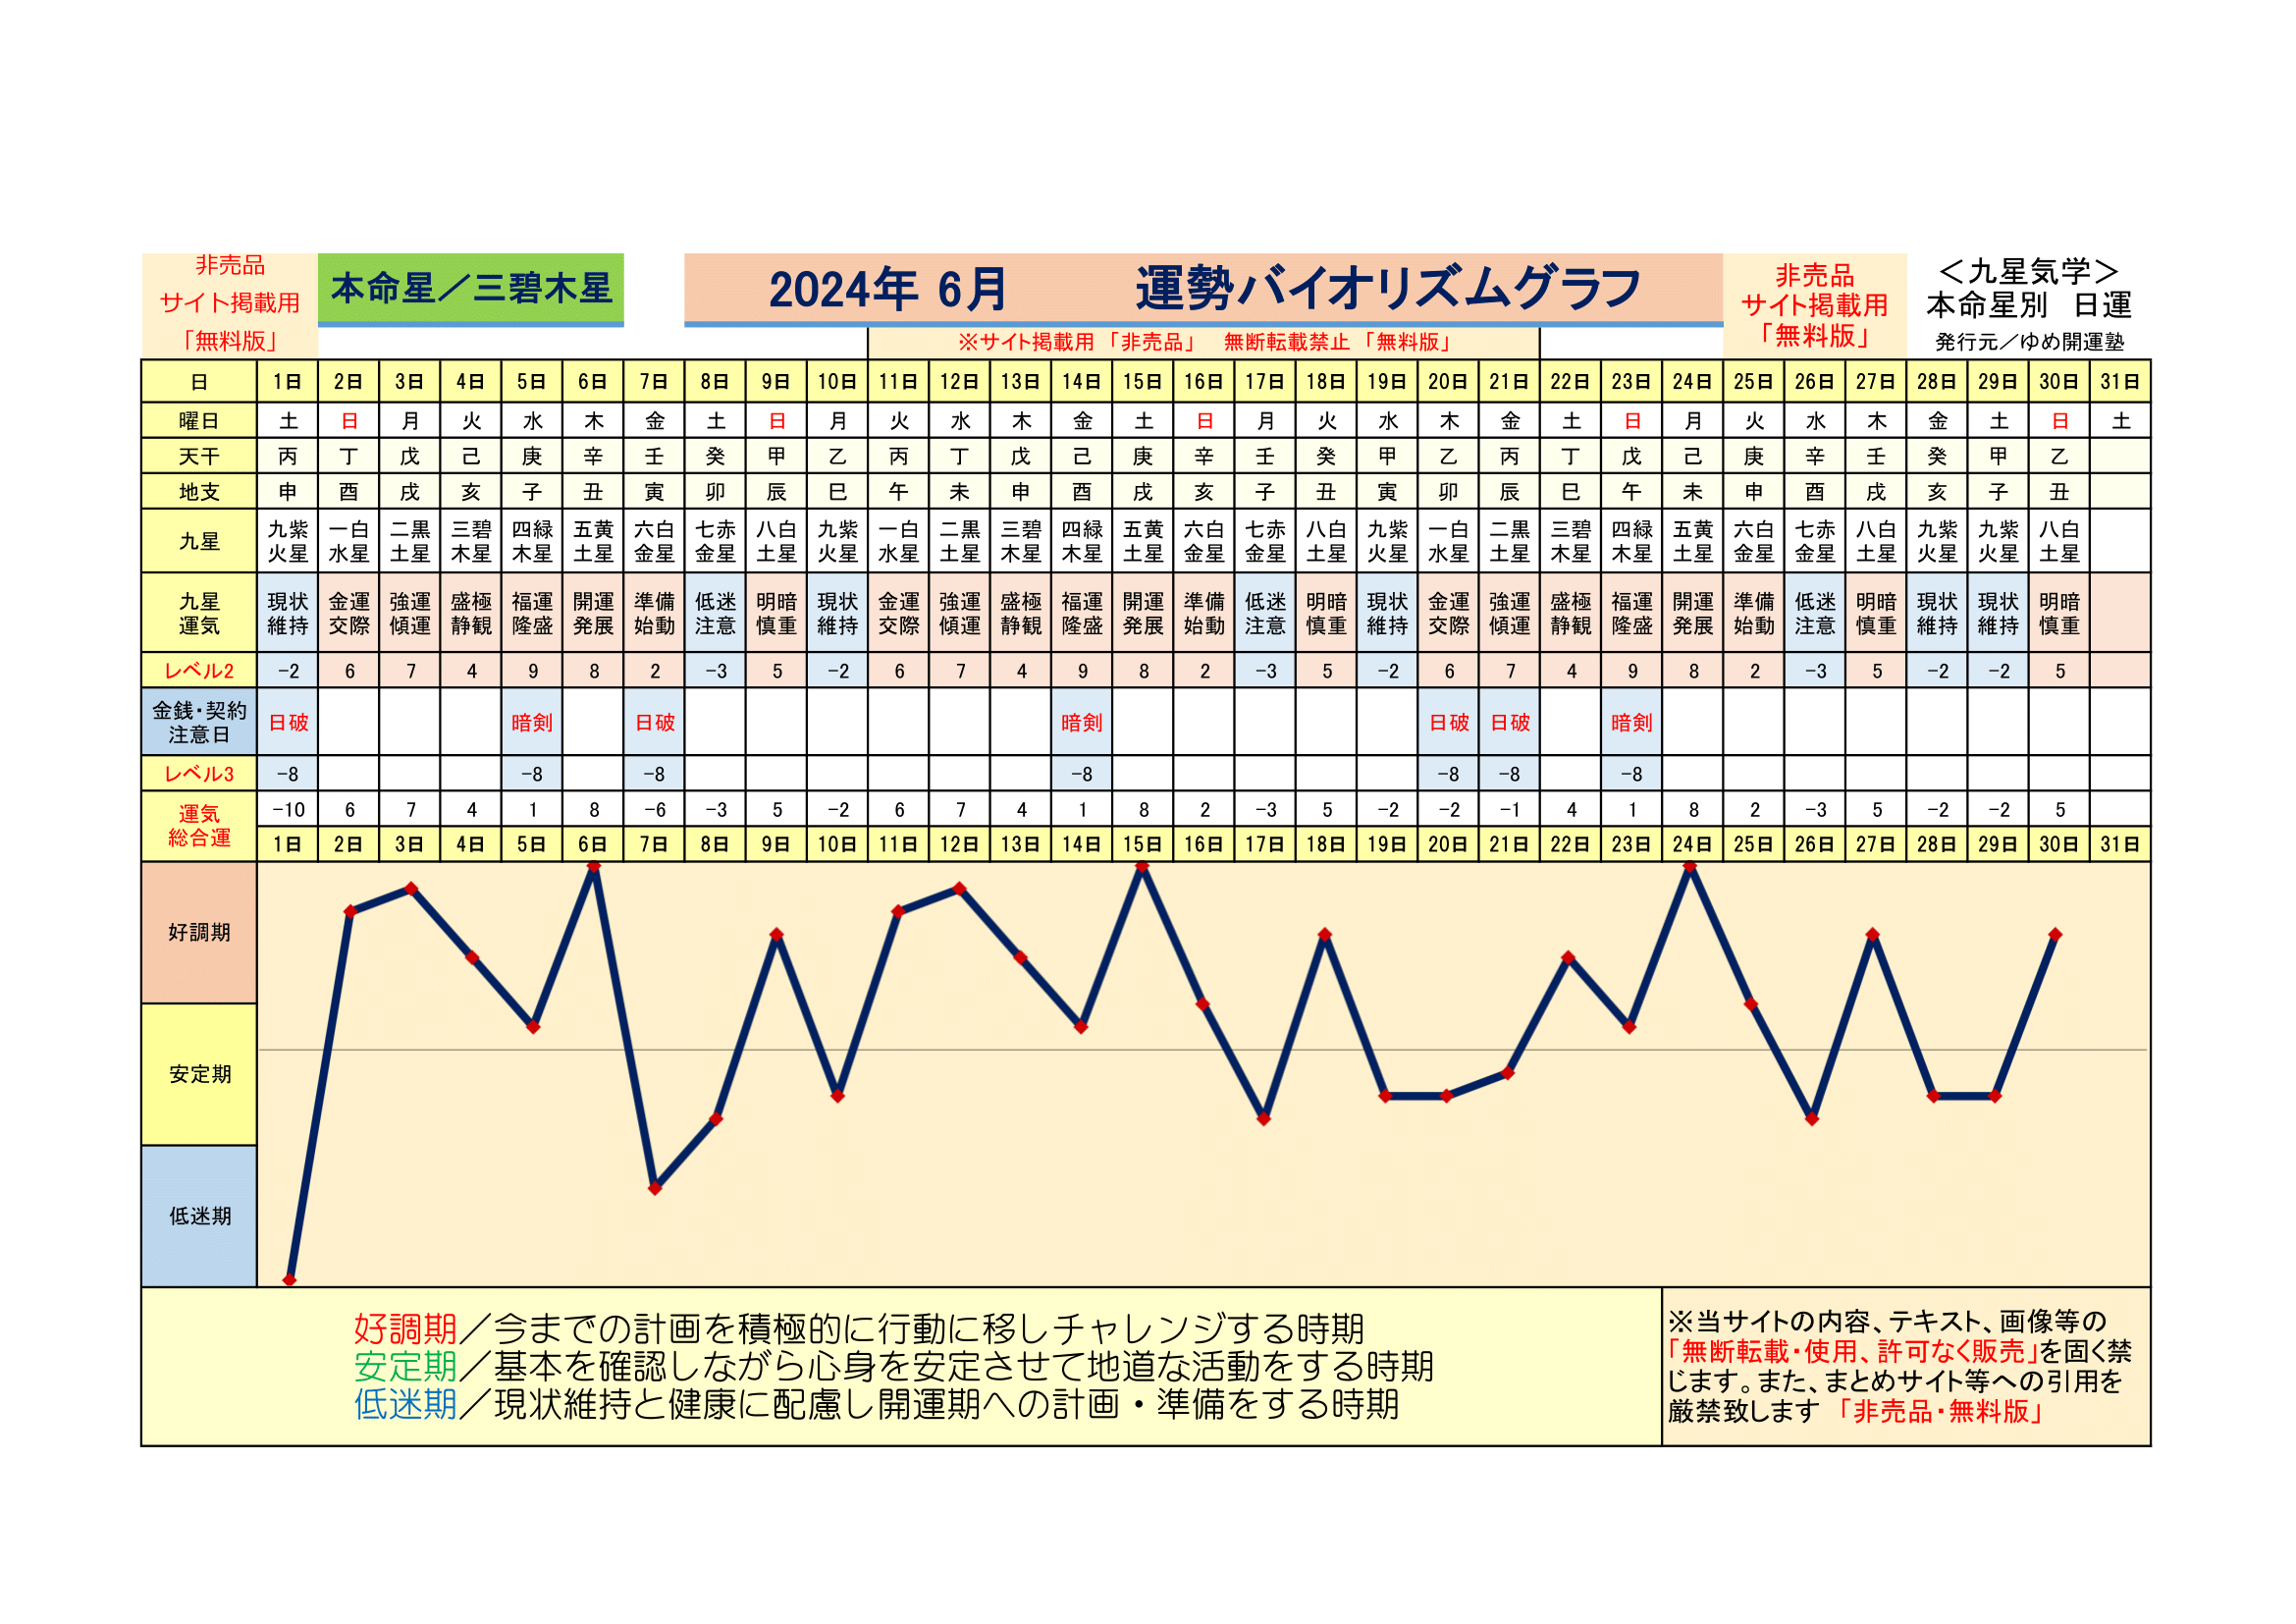Click the red 無断転載・使用、許可なく販売 notice text
This screenshot has width=2296, height=1624.
coord(1854,1352)
